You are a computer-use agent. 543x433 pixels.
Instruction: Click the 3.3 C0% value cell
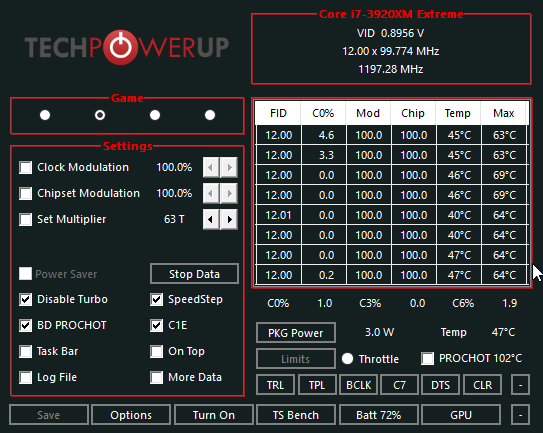pos(324,155)
